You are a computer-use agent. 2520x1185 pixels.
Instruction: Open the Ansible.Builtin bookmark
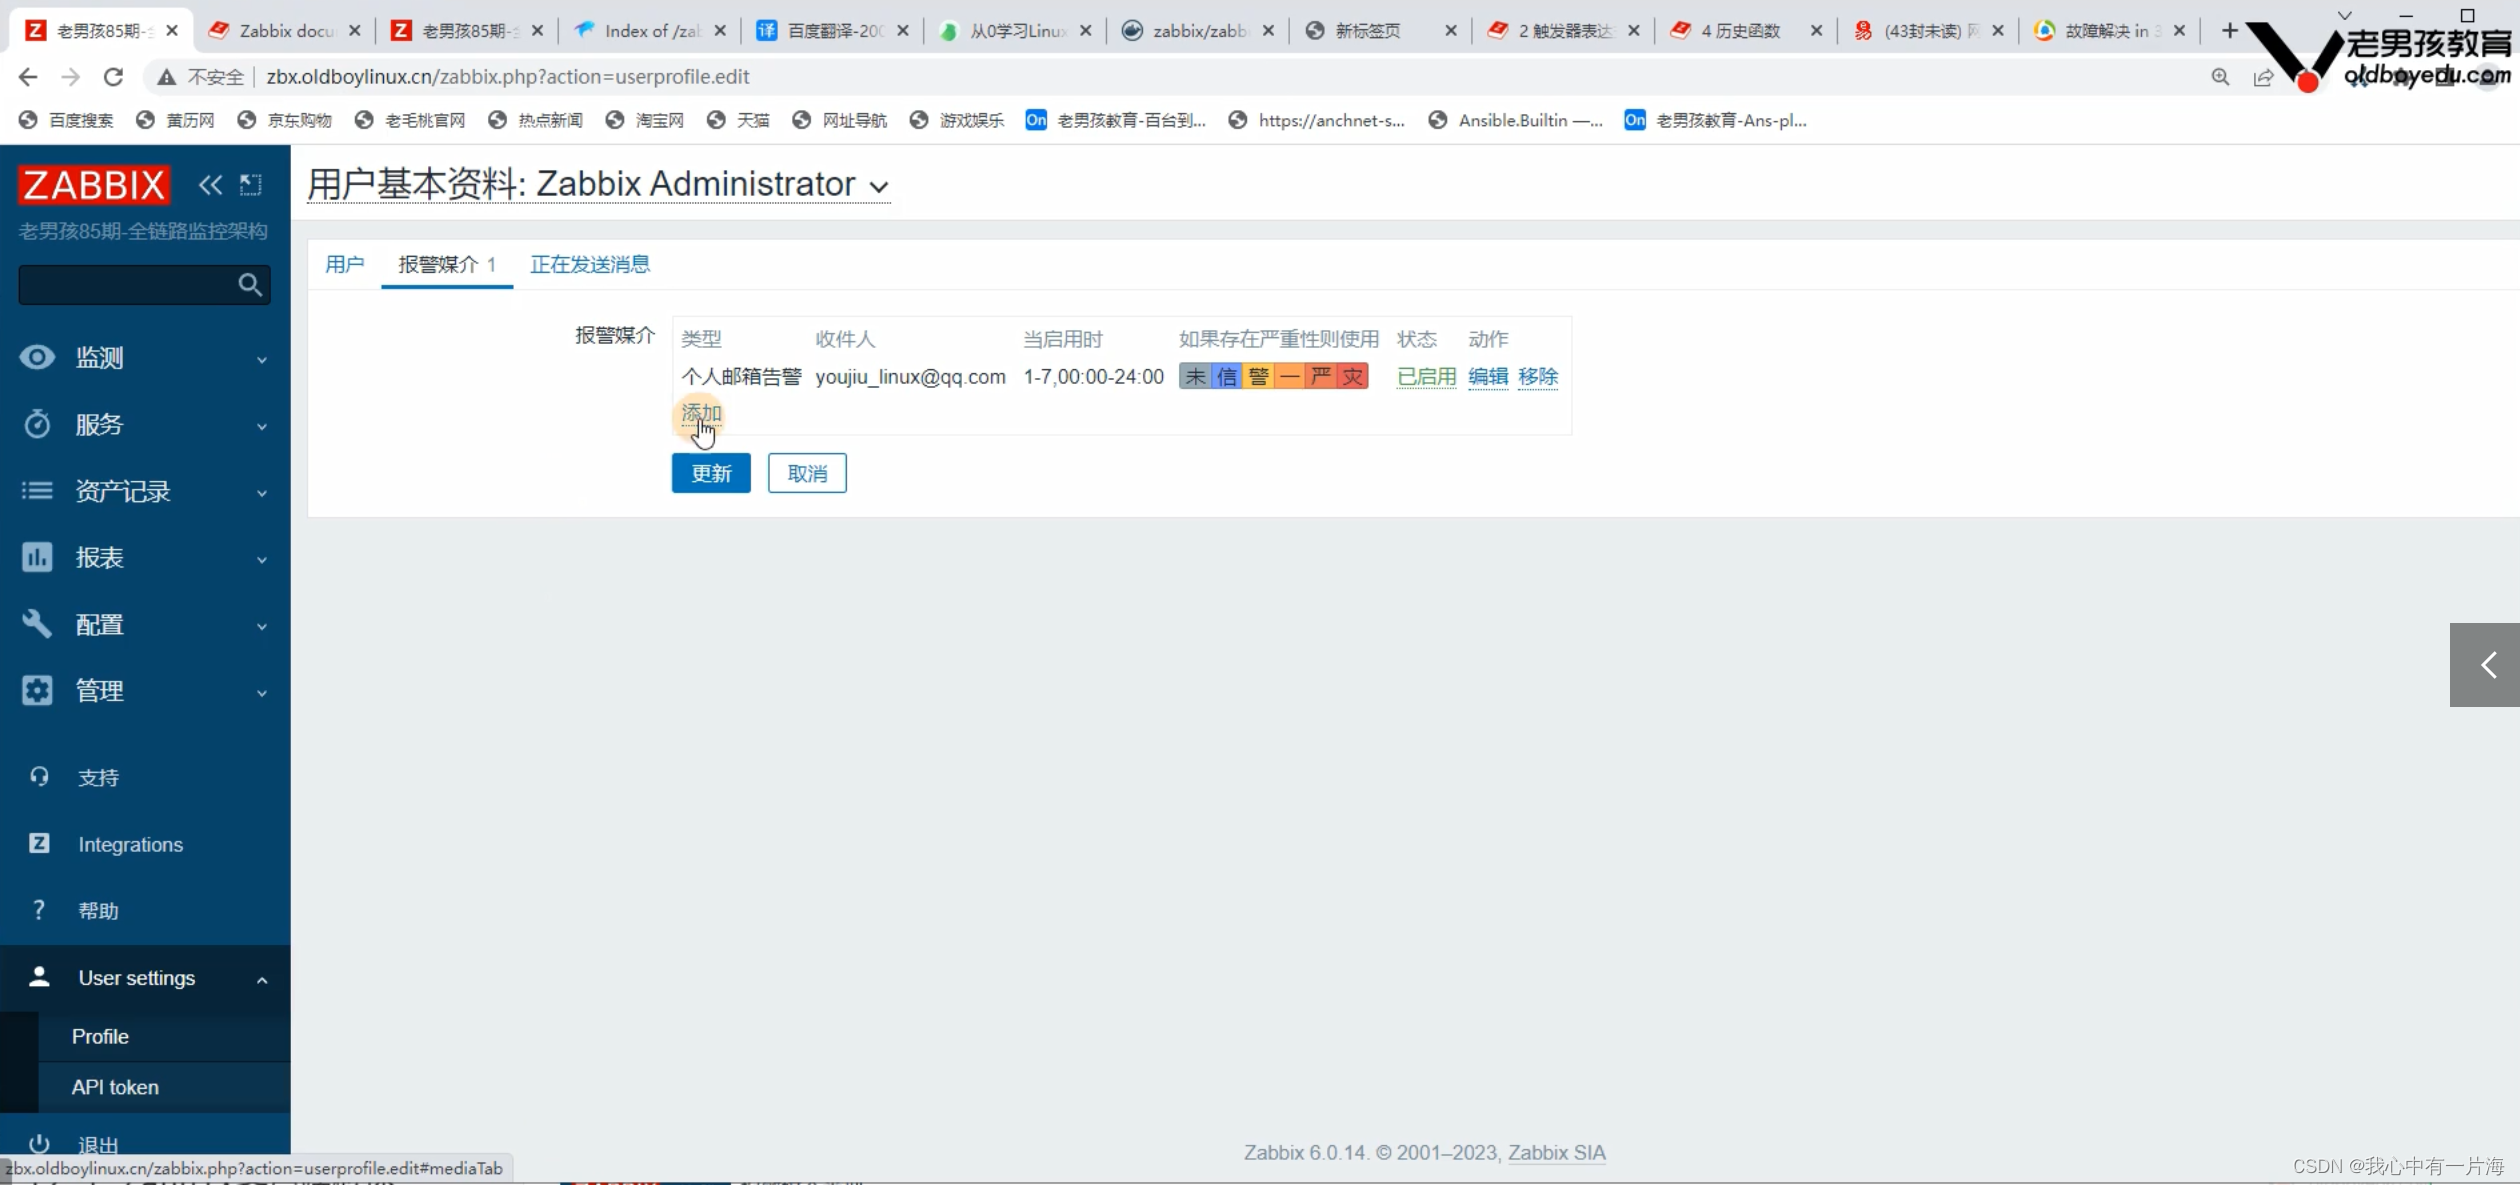coord(1516,120)
